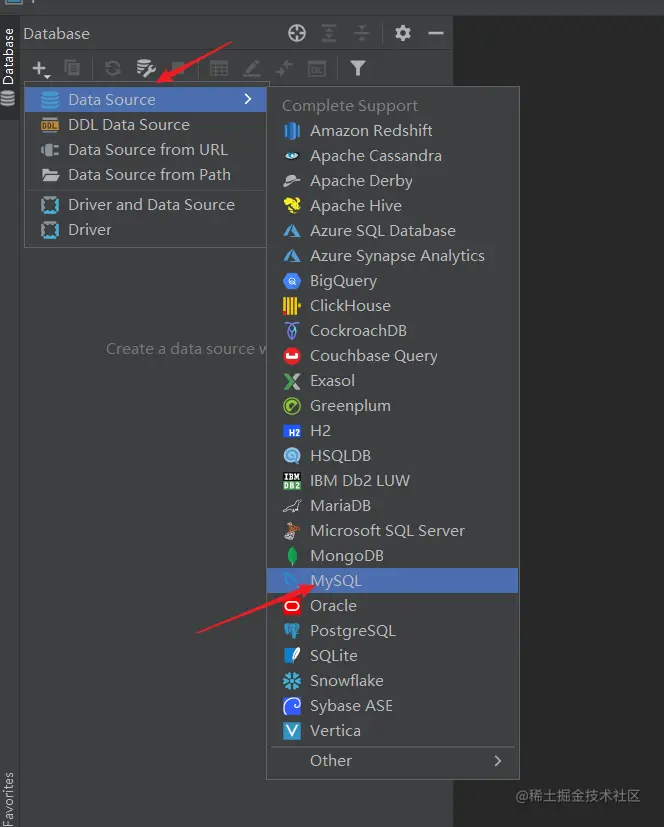Select Exasol data source
This screenshot has width=664, height=827.
pos(392,381)
